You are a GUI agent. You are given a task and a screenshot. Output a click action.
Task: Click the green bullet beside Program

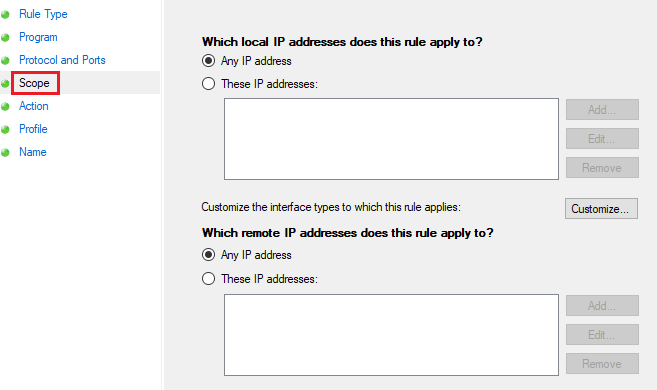coord(5,38)
